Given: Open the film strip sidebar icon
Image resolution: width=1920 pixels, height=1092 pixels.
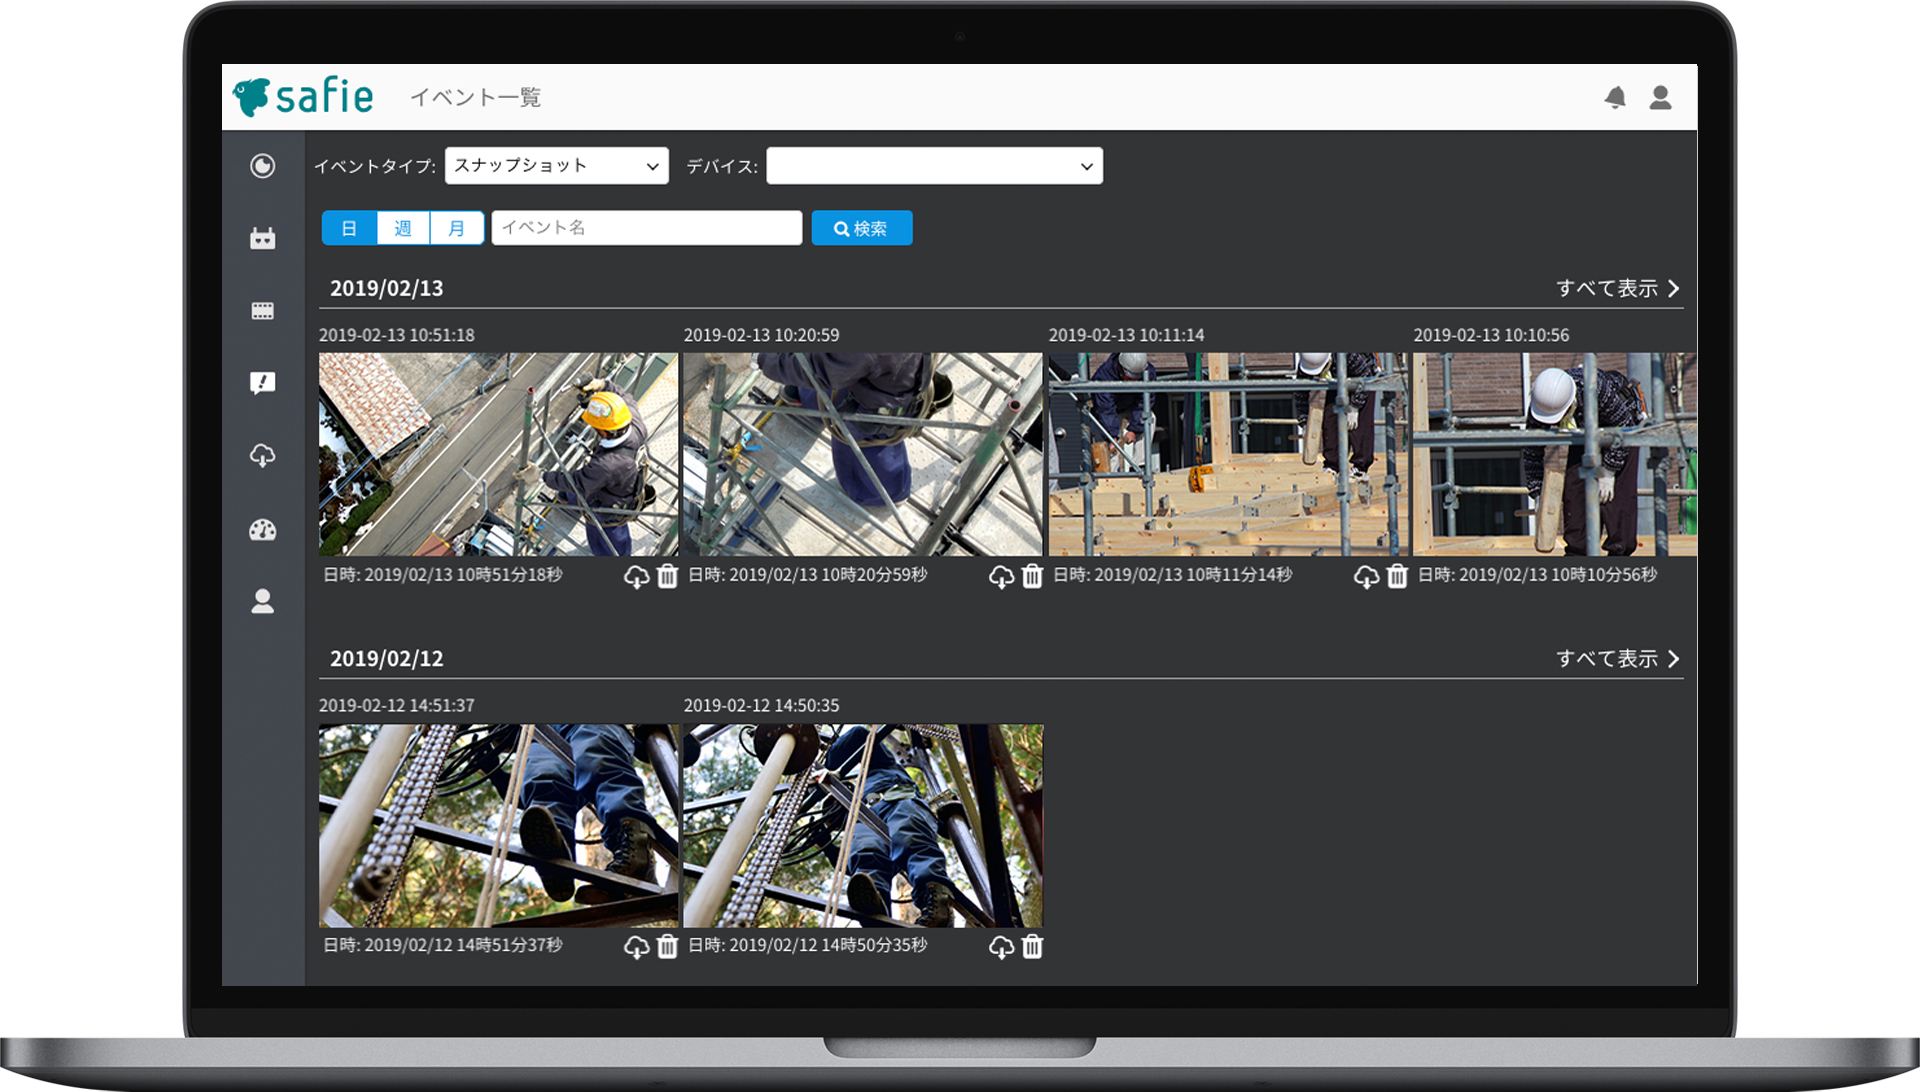Looking at the screenshot, I should tap(262, 311).
